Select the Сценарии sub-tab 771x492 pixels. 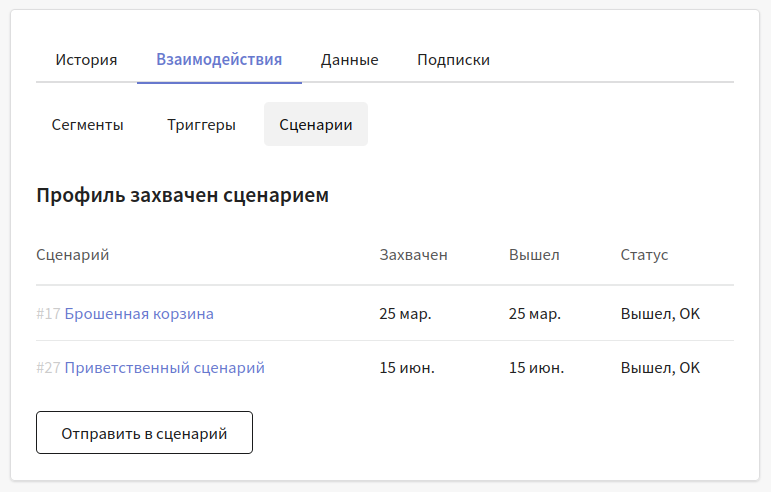[316, 124]
